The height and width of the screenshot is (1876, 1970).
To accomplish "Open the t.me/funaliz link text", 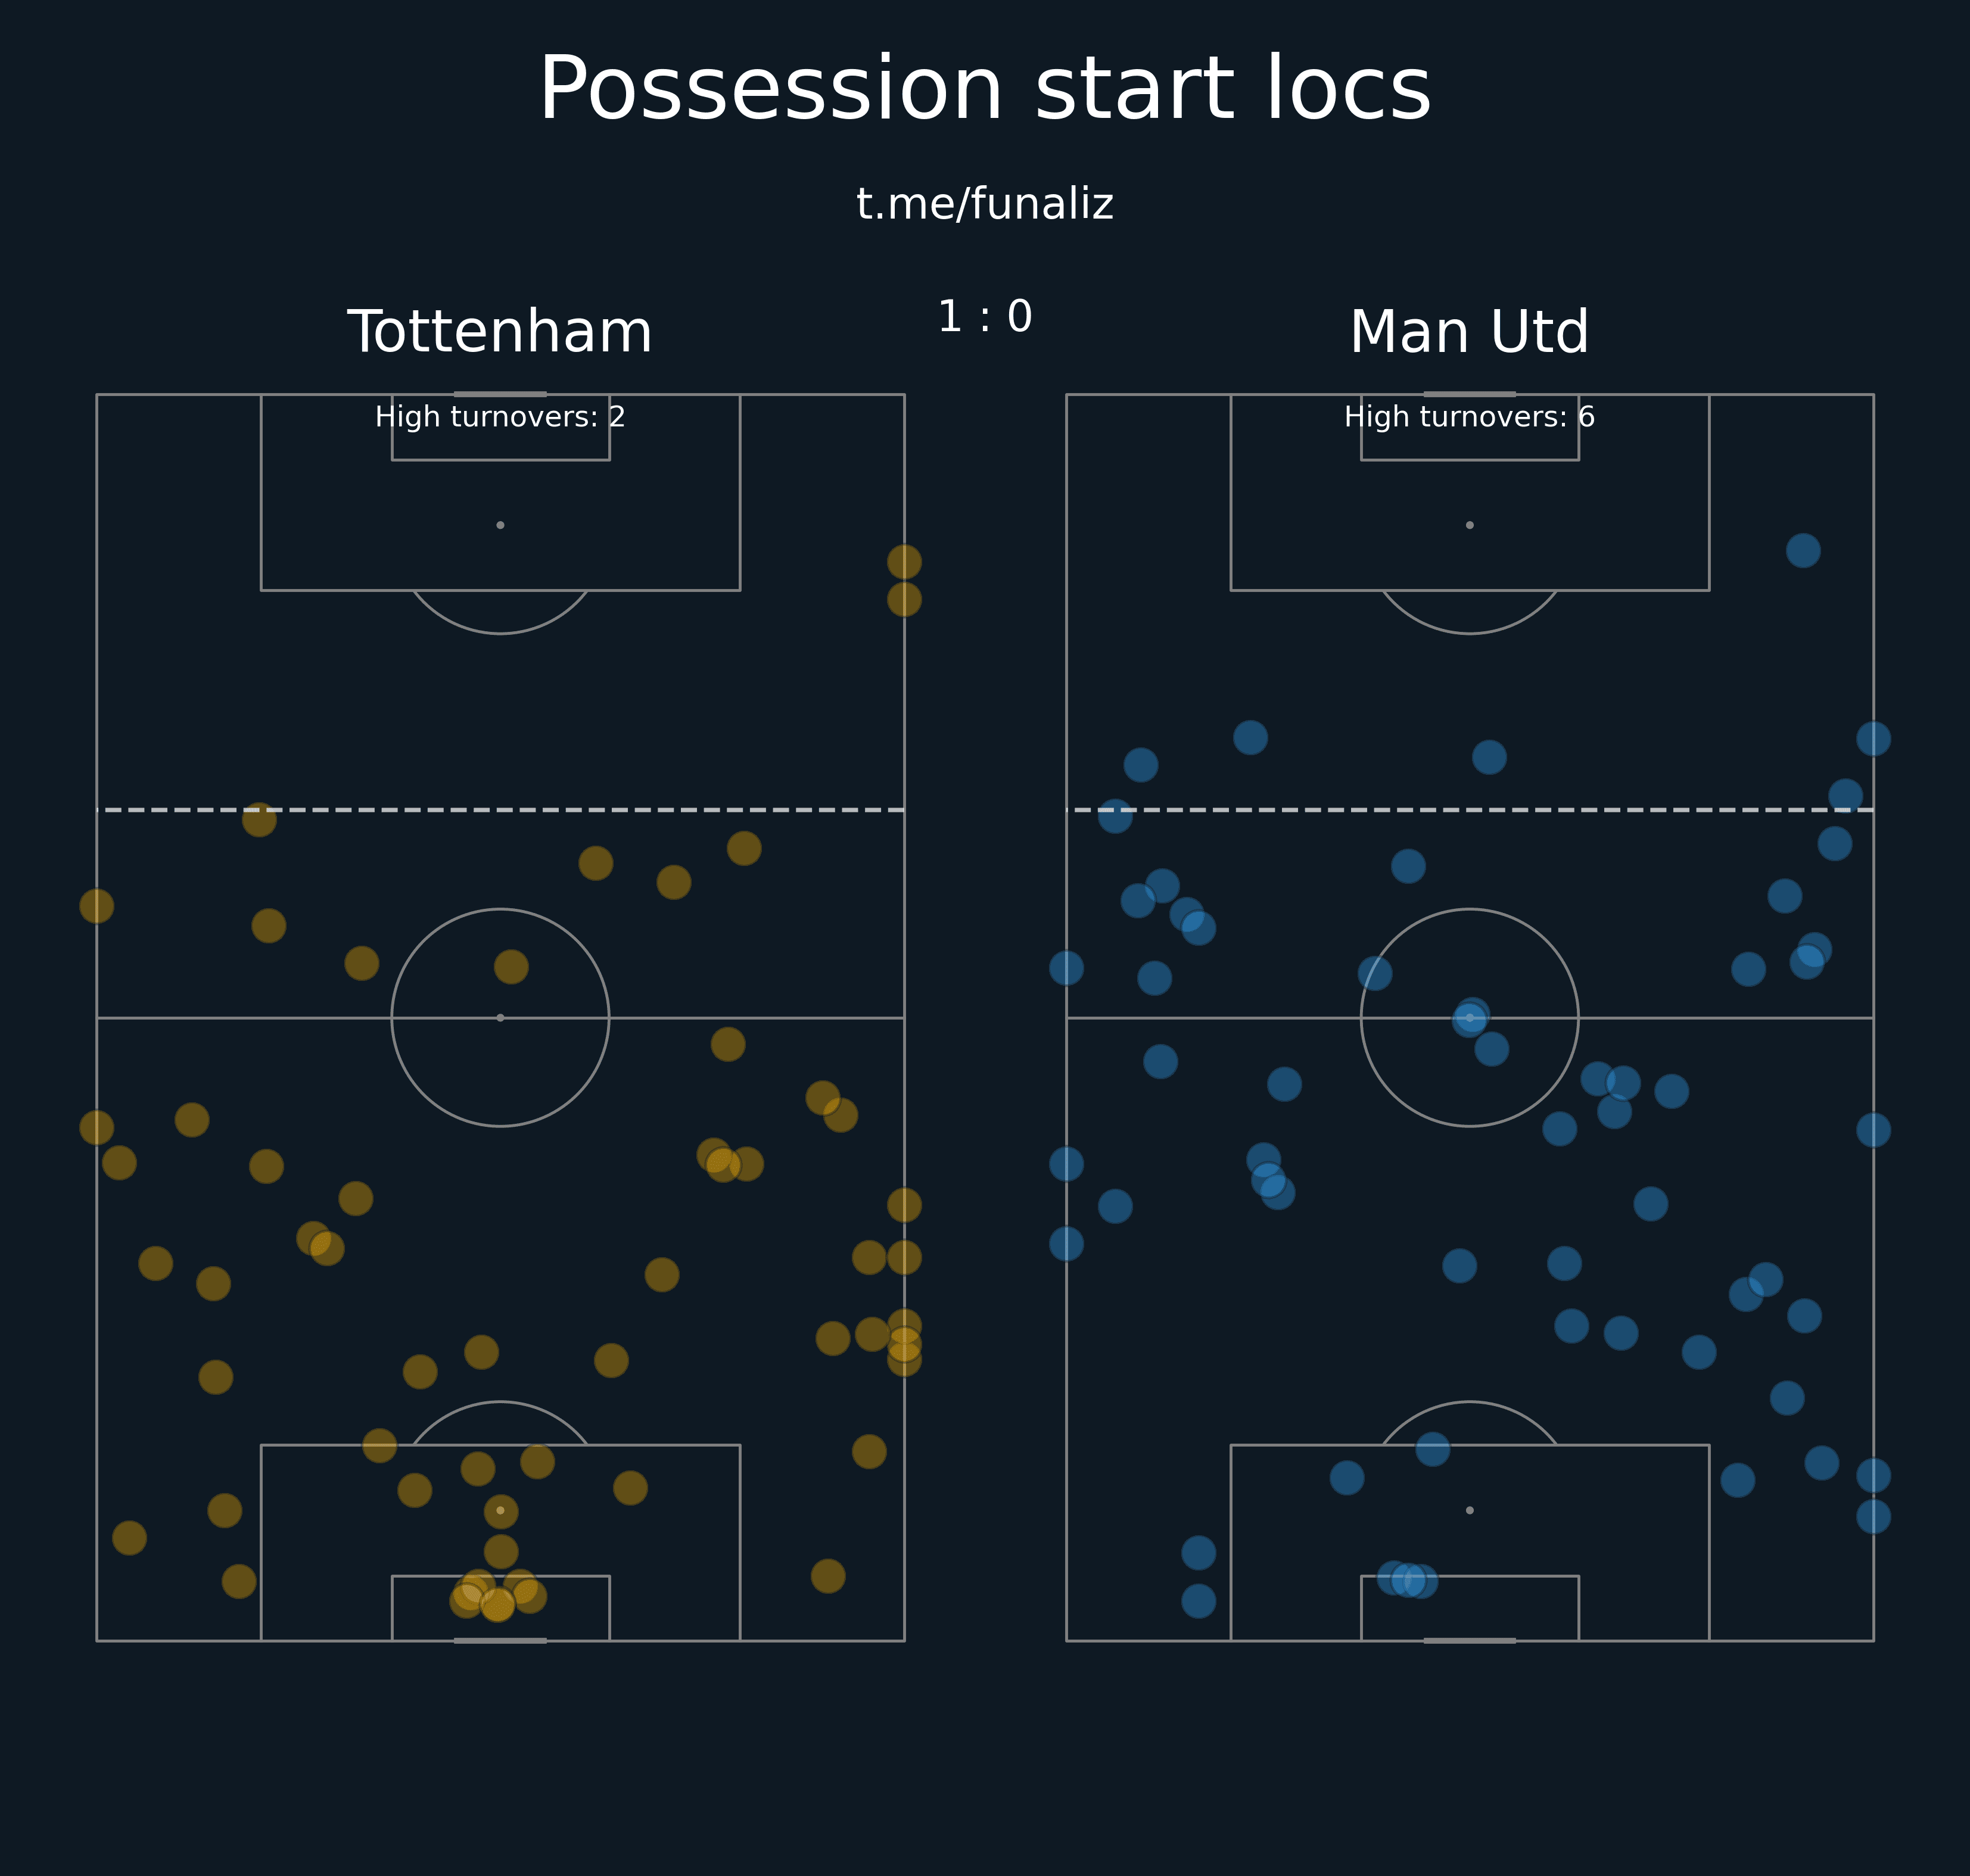I will coord(984,204).
